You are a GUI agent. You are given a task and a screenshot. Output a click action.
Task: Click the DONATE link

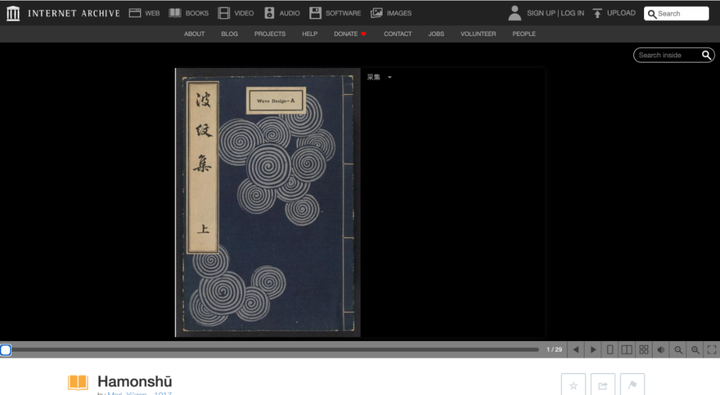pos(350,34)
